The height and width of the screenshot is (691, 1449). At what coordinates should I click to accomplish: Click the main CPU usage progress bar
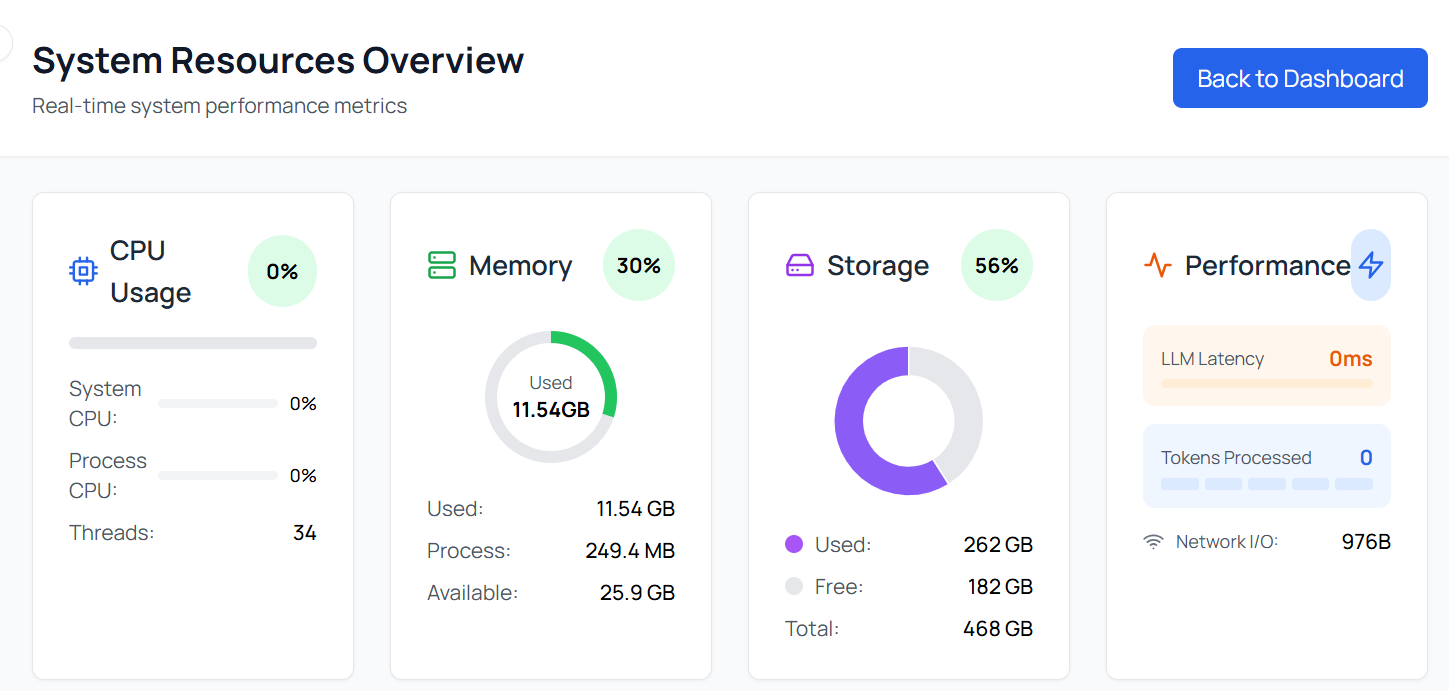click(193, 343)
